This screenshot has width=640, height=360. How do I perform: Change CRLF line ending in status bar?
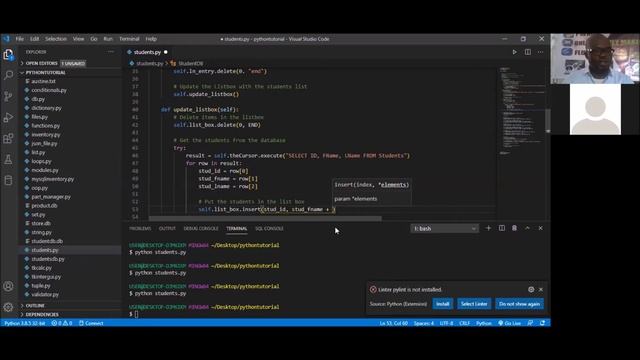(x=464, y=323)
